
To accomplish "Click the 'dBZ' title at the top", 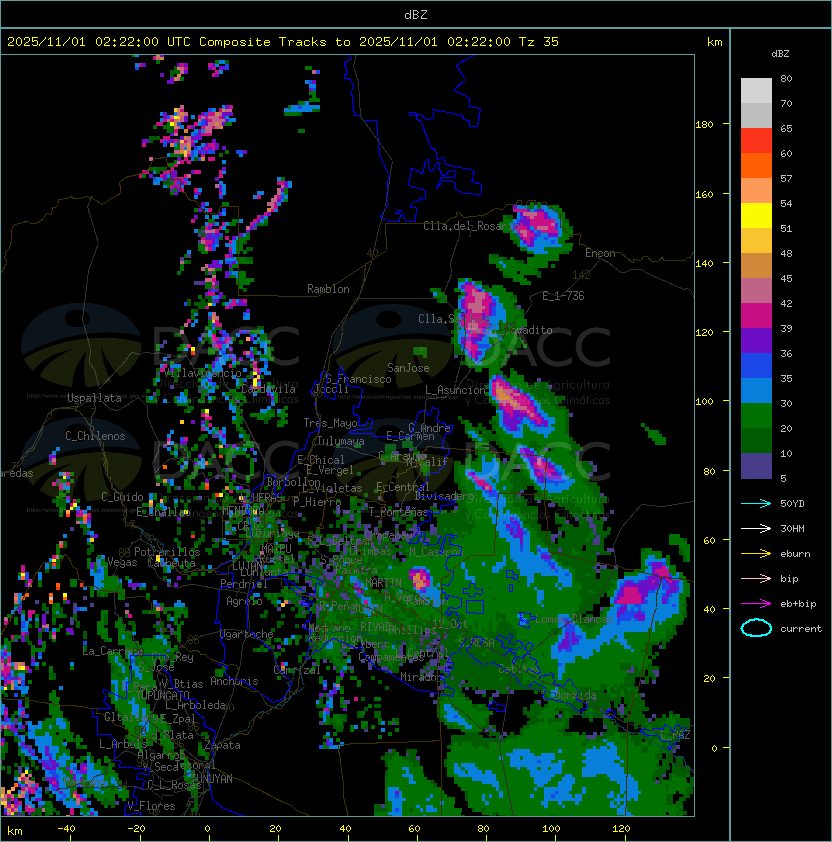I will [x=416, y=14].
